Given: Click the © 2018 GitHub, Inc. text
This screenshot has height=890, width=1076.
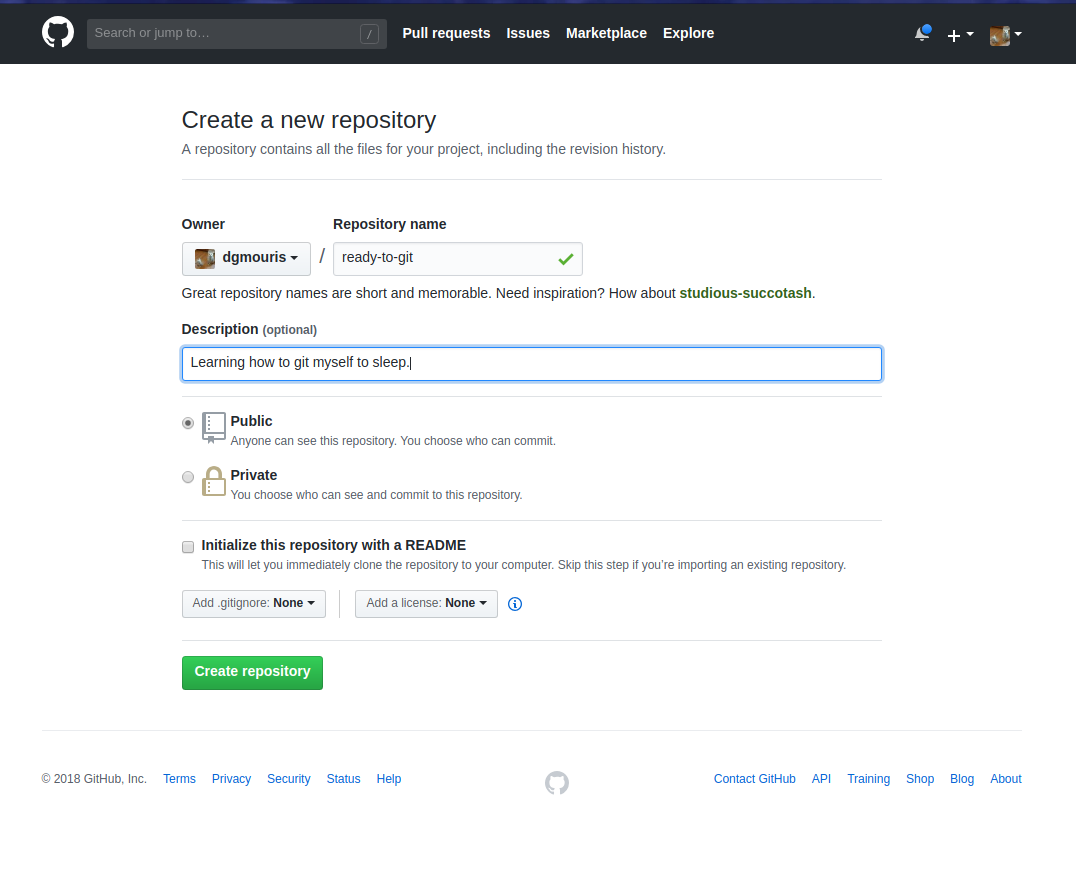Looking at the screenshot, I should point(94,779).
